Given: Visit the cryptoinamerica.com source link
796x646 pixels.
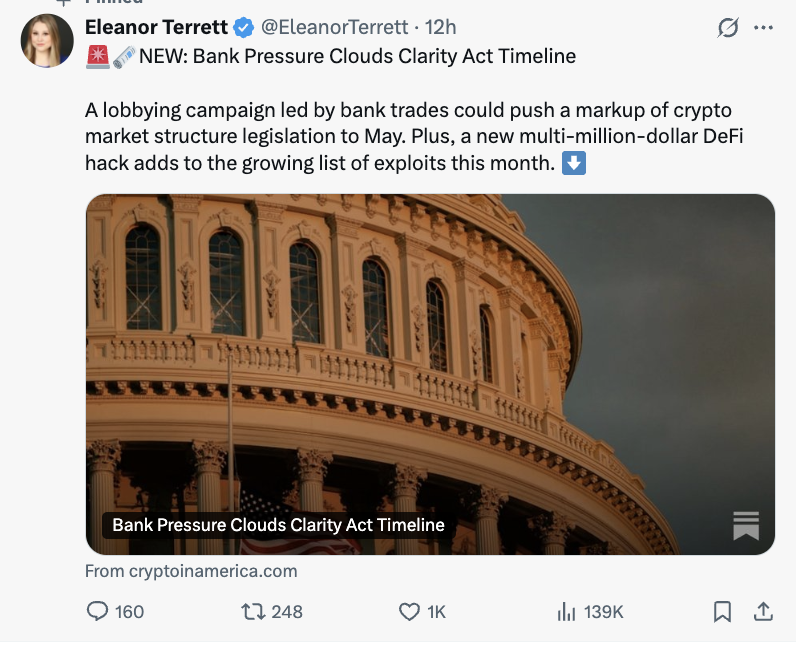Looking at the screenshot, I should pos(191,571).
